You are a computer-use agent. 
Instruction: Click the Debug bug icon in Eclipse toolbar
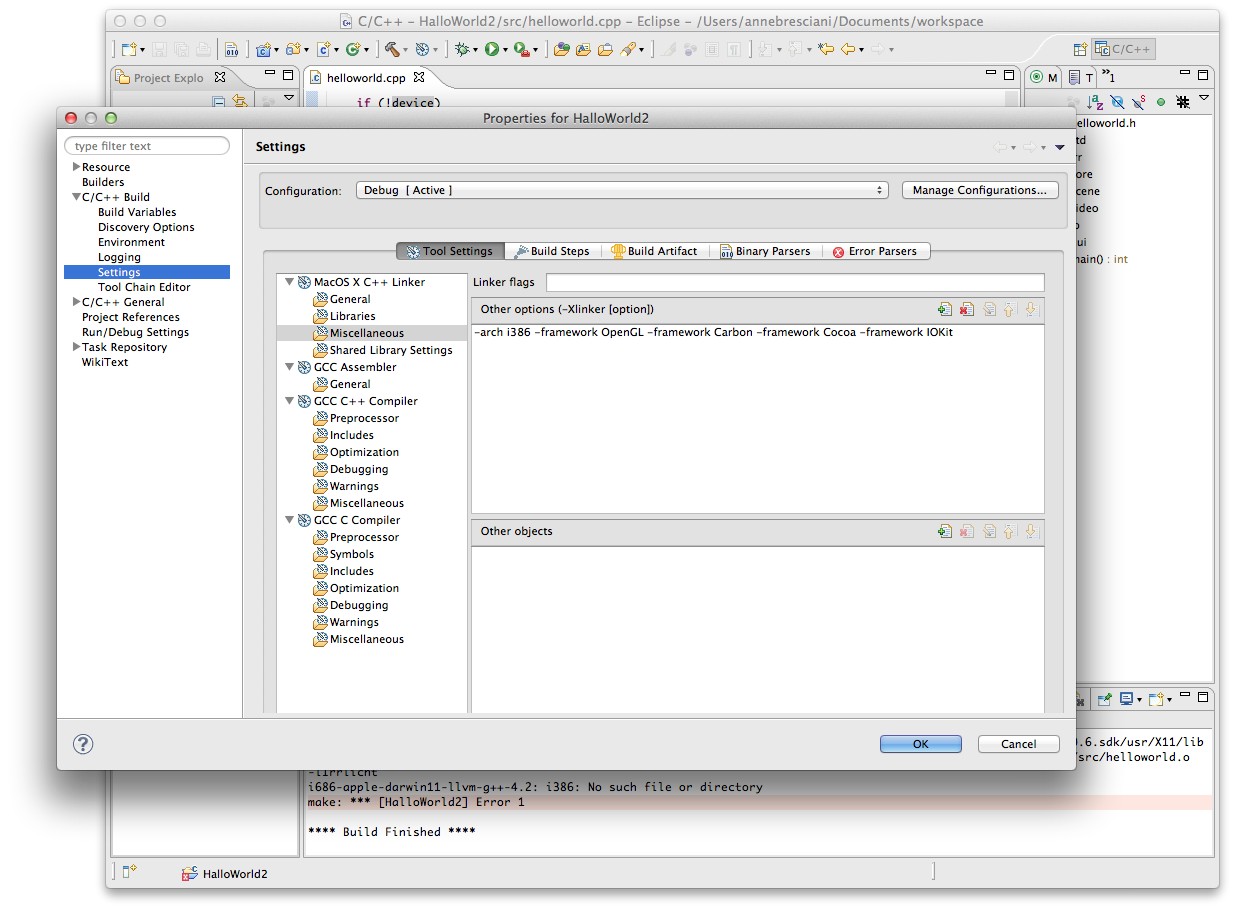pos(461,48)
